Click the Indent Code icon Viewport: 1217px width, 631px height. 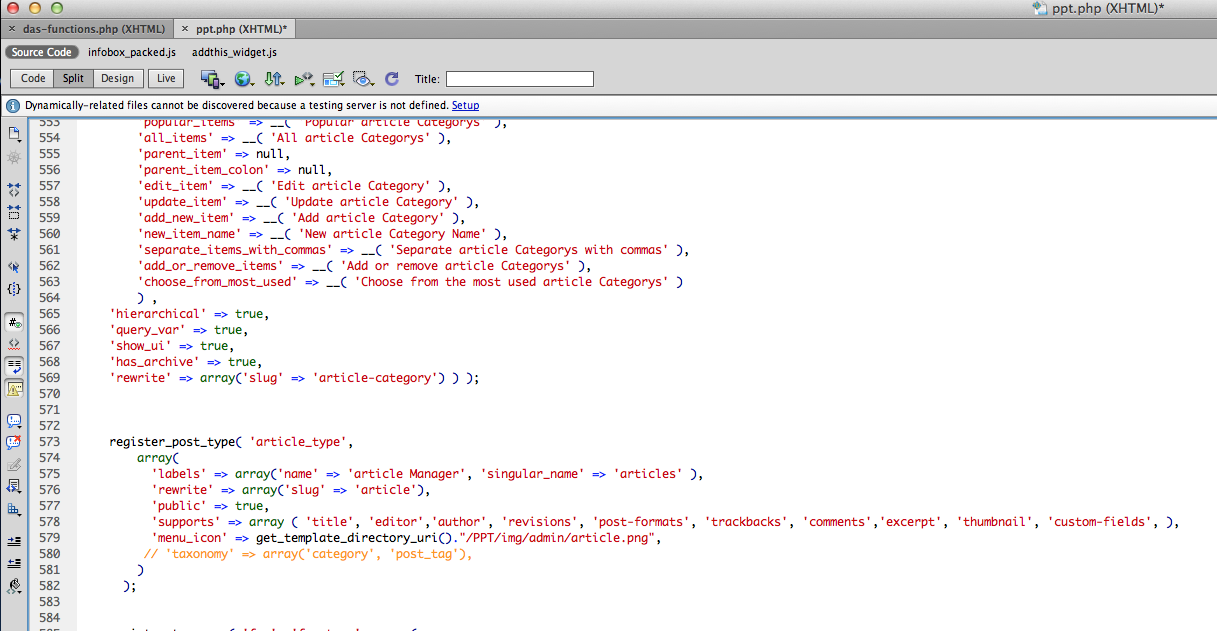(x=14, y=541)
